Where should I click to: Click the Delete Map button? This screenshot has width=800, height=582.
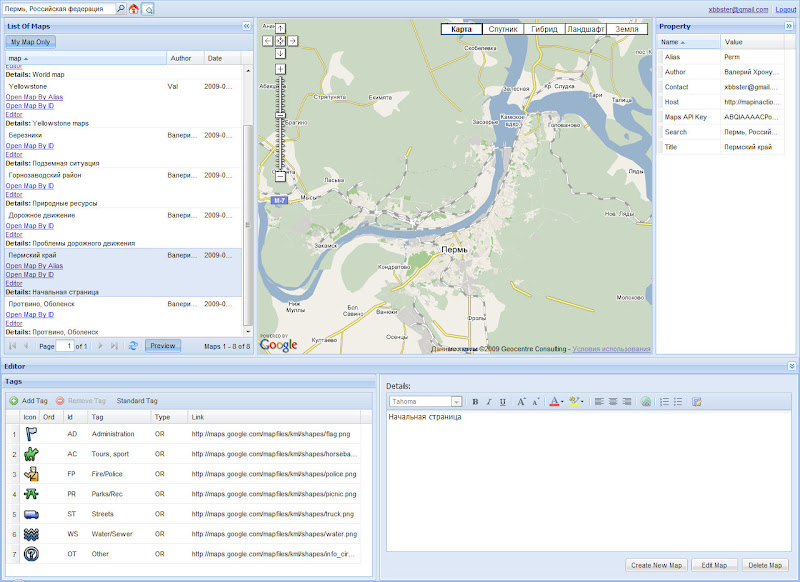point(765,565)
